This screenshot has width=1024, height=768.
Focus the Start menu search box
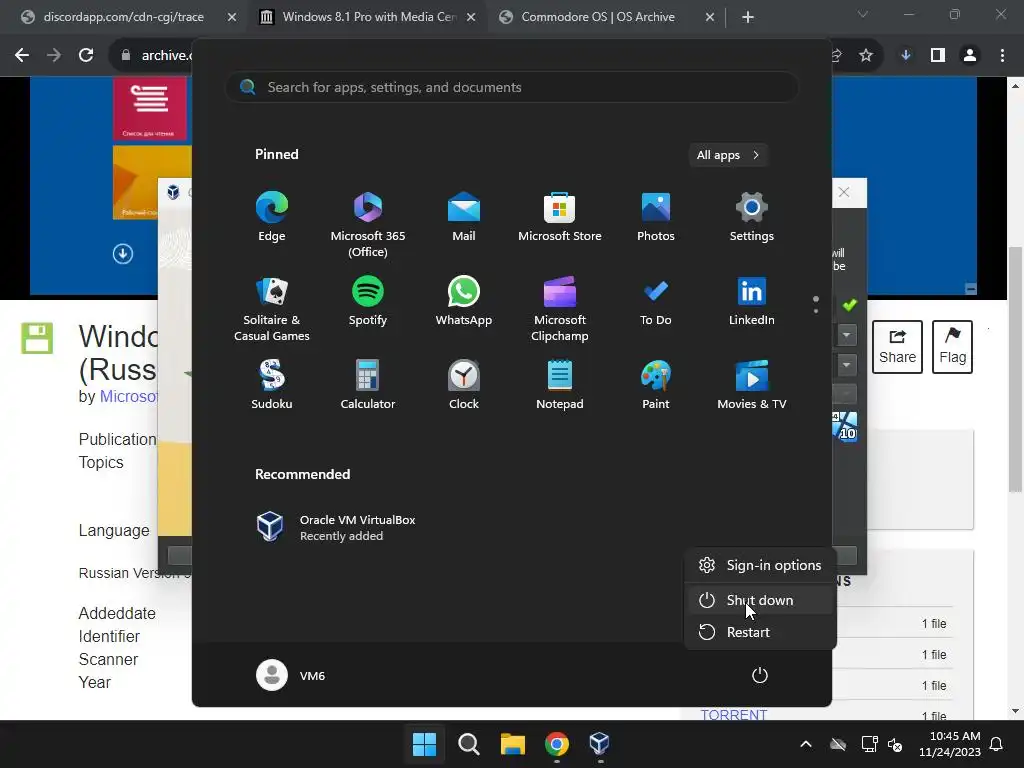coord(512,87)
